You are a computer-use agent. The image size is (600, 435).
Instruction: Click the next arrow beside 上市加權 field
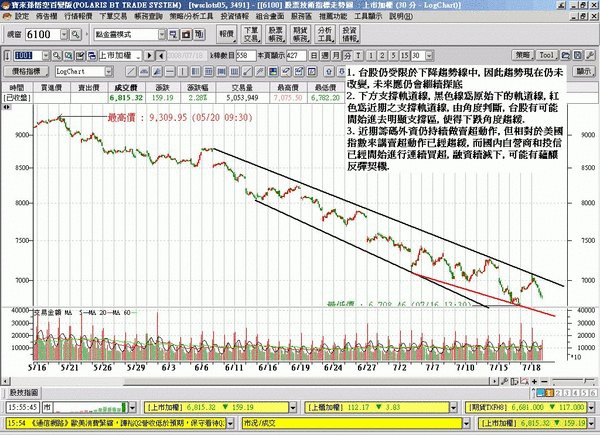point(149,56)
